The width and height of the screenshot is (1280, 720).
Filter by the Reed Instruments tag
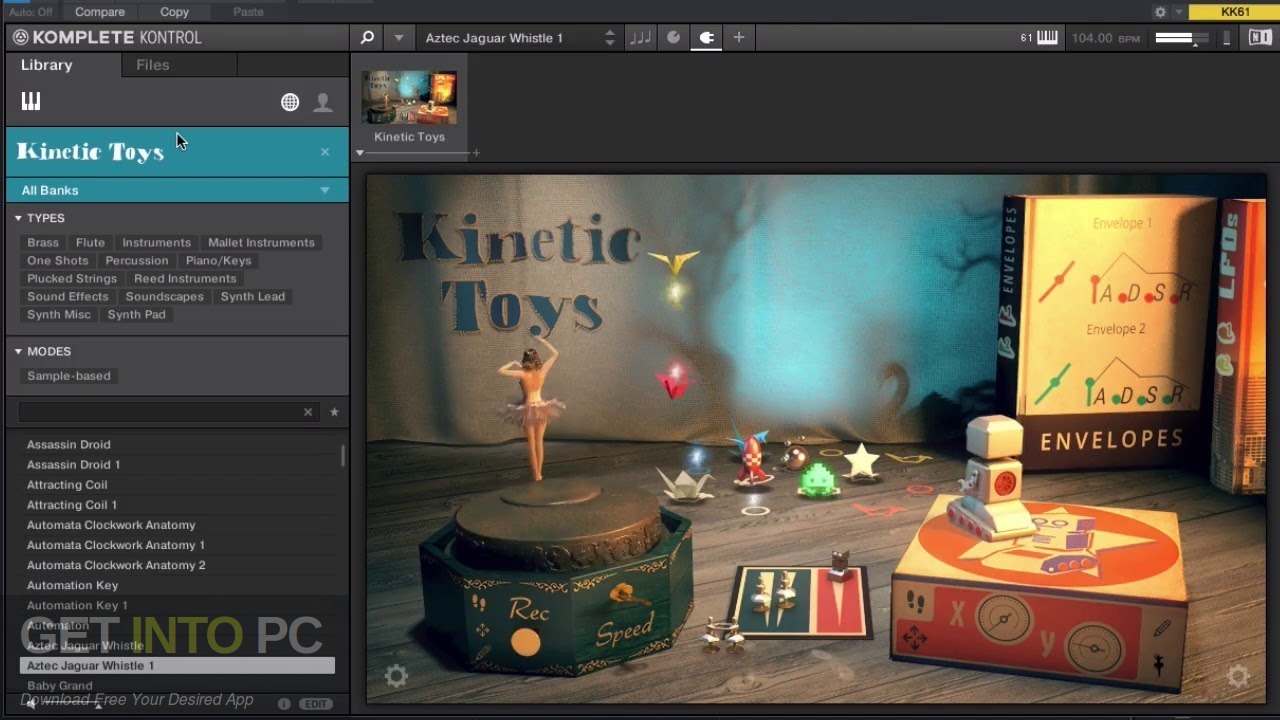185,278
